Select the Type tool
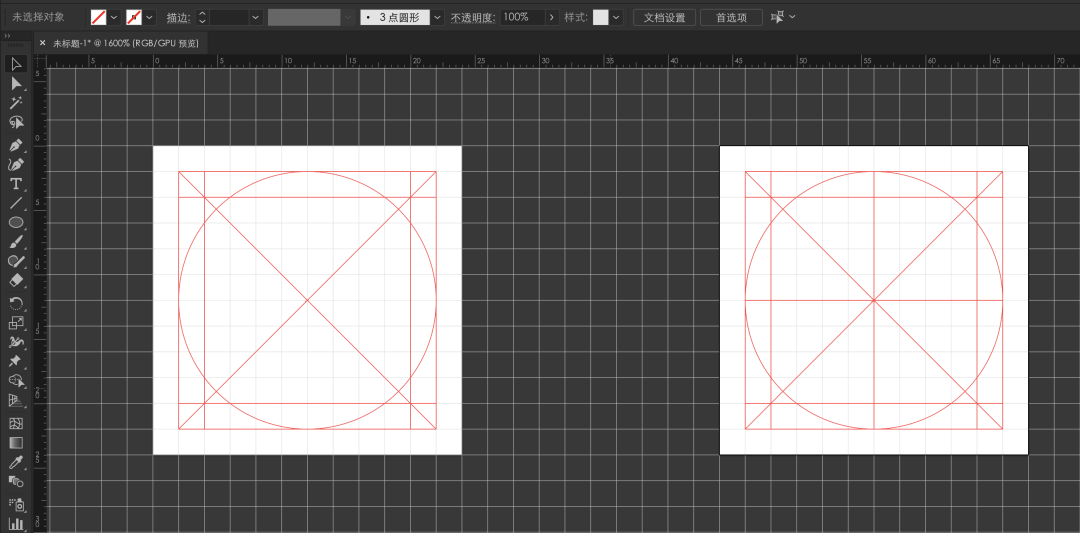 [16, 183]
